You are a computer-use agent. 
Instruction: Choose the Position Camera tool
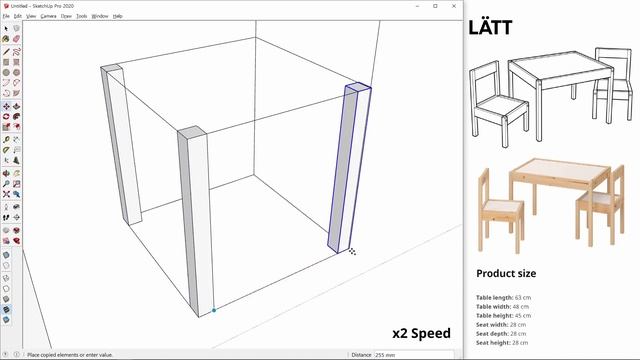(x=6, y=207)
